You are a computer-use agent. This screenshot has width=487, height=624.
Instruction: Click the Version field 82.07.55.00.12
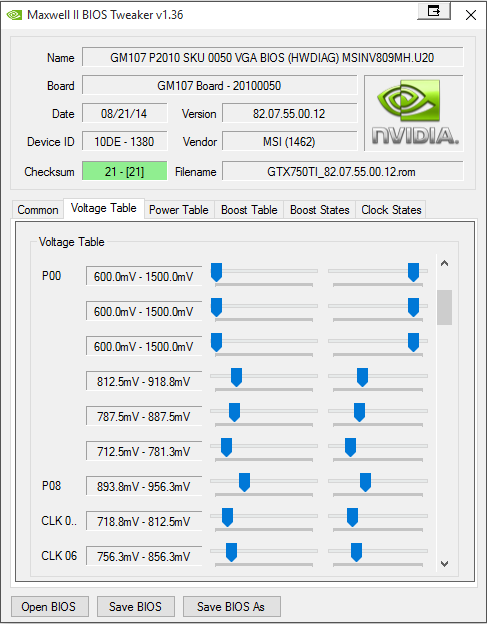coord(289,113)
